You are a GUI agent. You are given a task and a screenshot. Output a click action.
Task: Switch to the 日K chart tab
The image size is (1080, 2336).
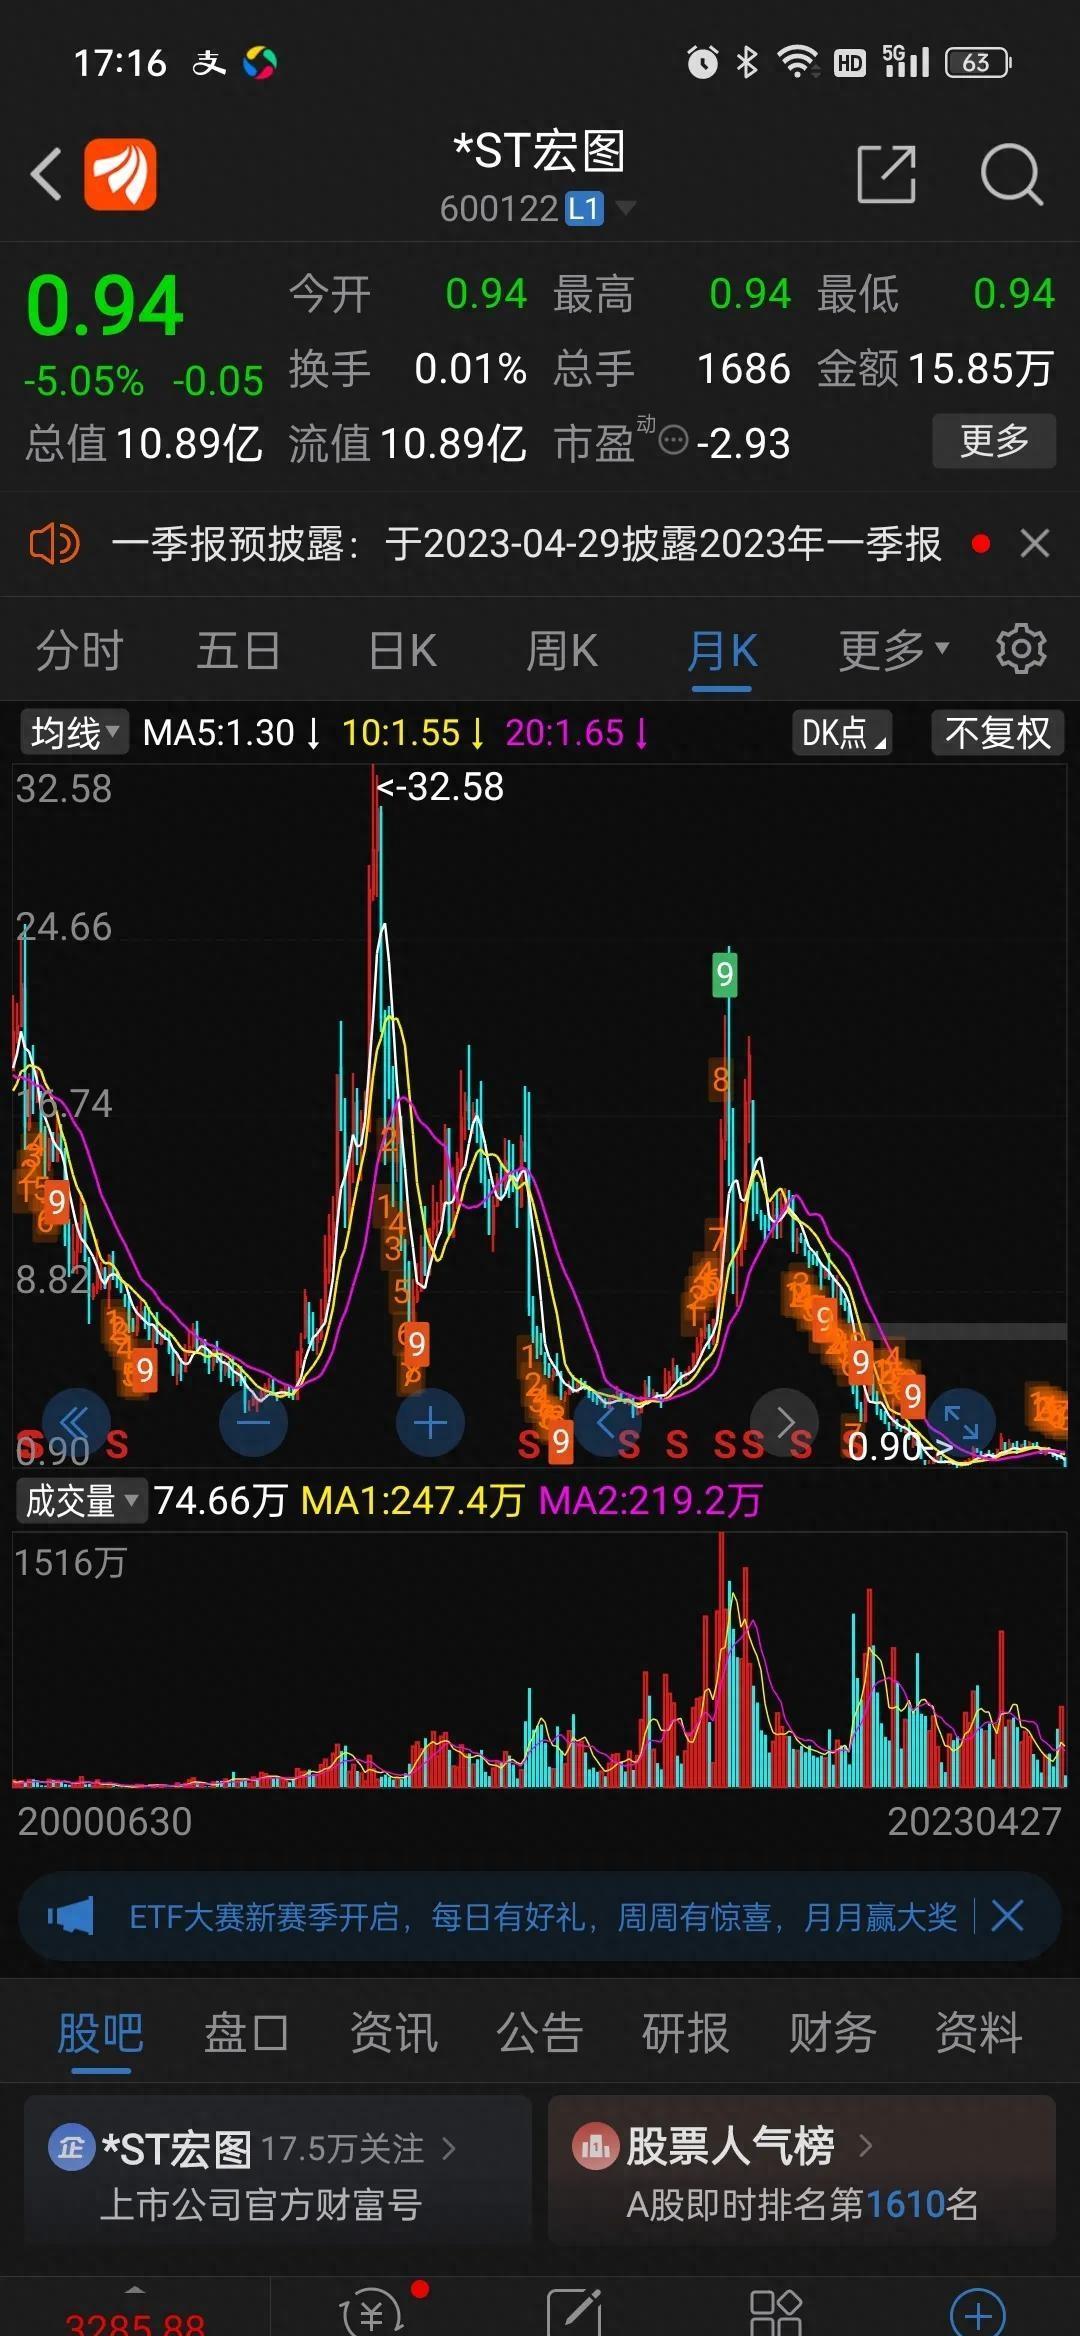pyautogui.click(x=402, y=650)
